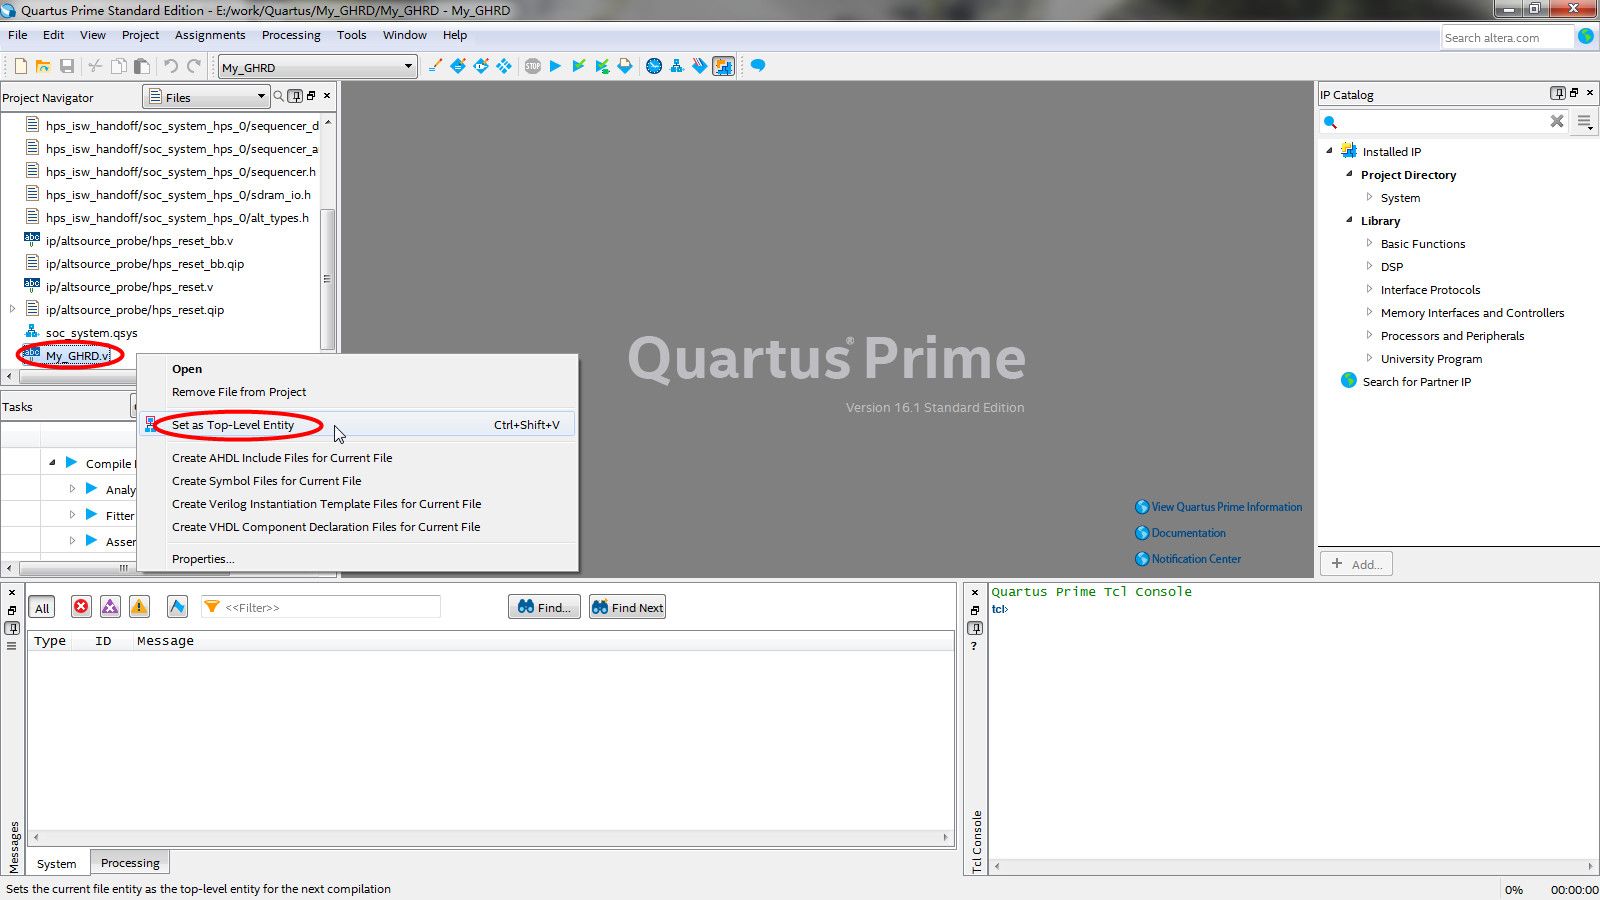Expand ip/altsource_probe/hps_reset.qip tree arrow
The height and width of the screenshot is (900, 1600).
point(12,309)
